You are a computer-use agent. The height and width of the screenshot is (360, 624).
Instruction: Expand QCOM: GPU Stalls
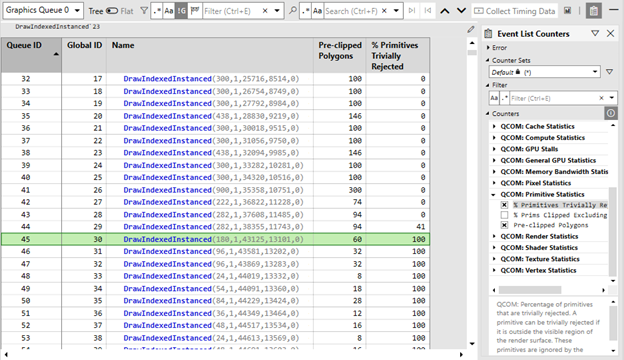(x=494, y=149)
